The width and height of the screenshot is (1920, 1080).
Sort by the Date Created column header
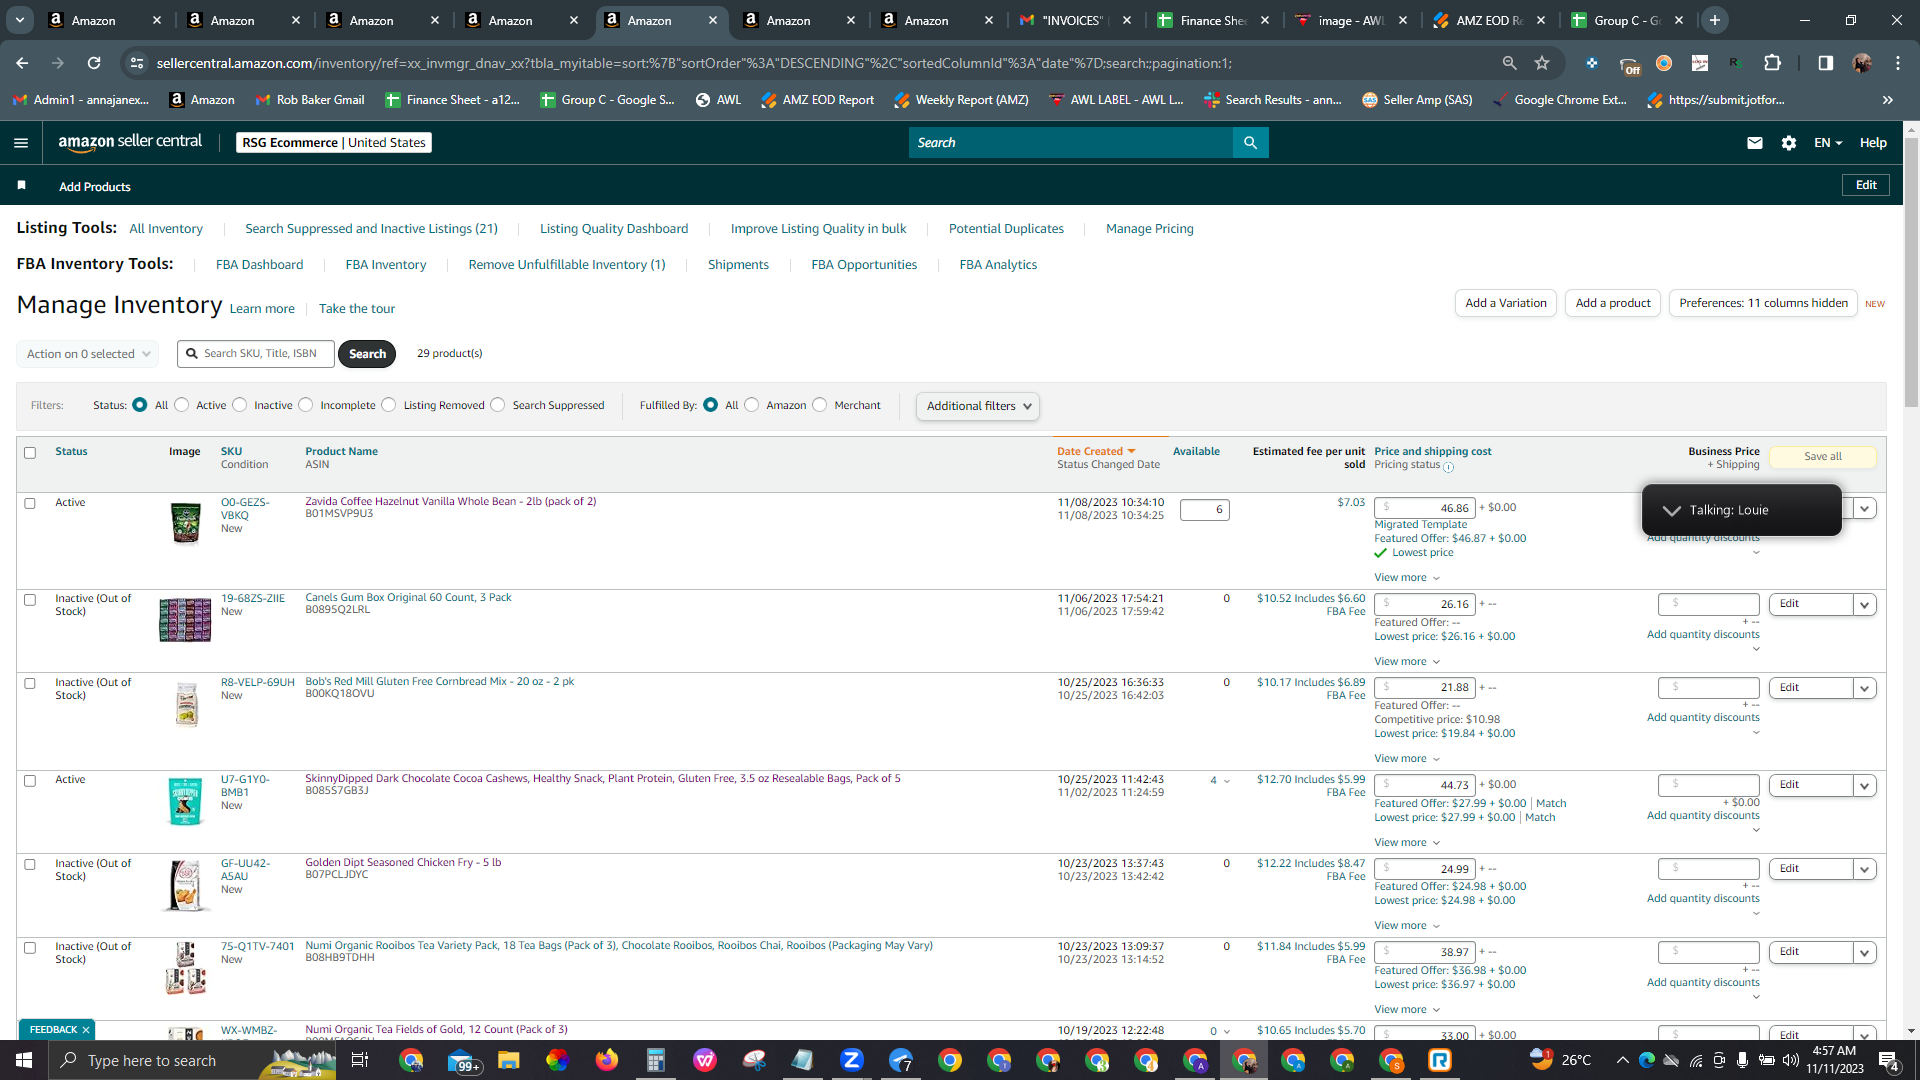click(x=1096, y=451)
